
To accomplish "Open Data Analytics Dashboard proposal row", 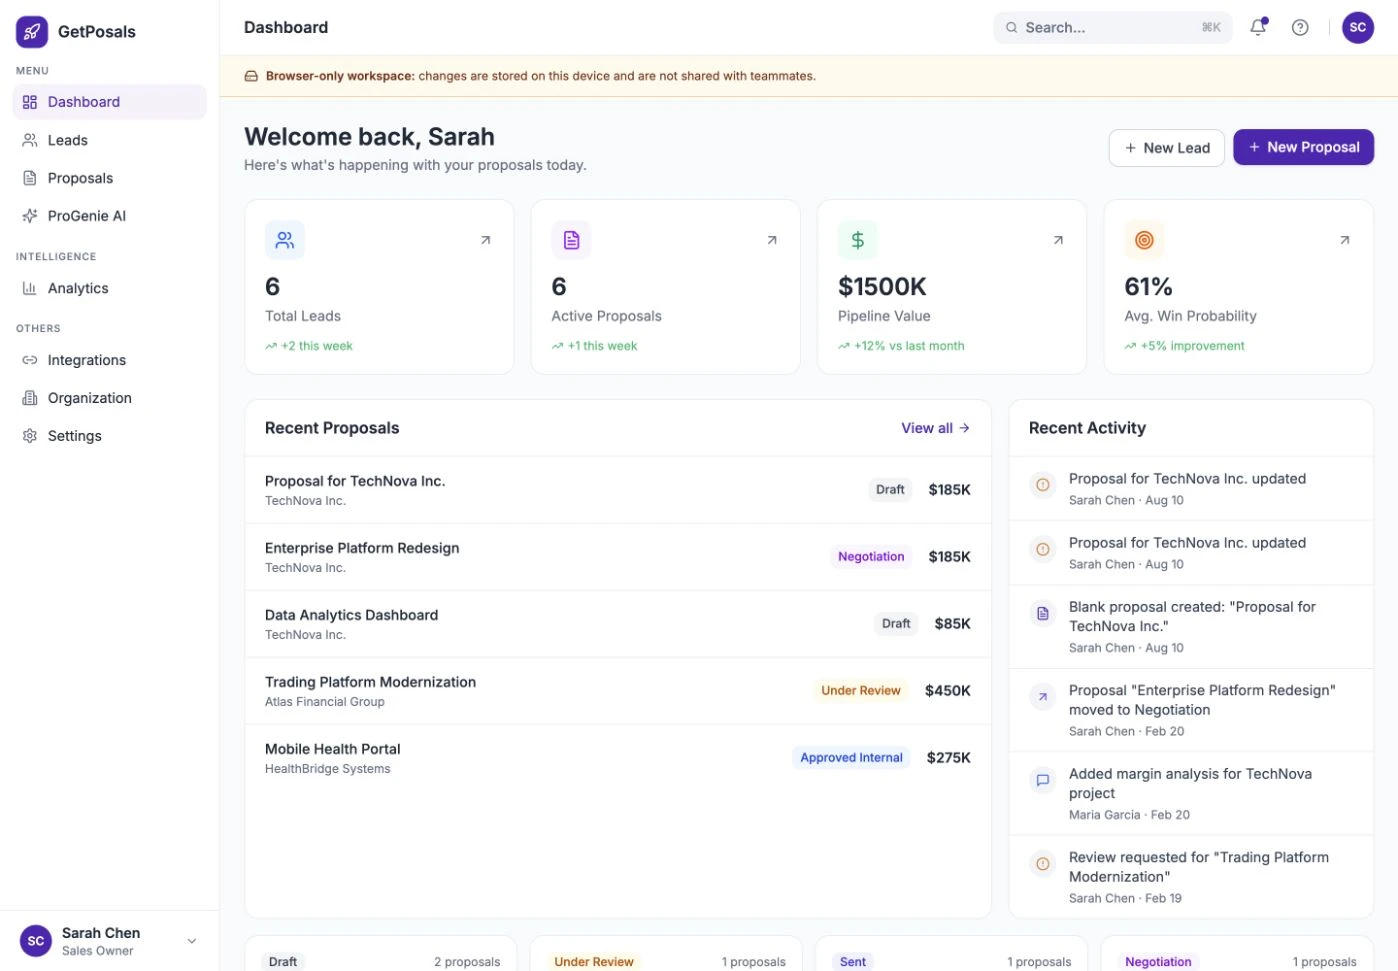I will pyautogui.click(x=618, y=624).
